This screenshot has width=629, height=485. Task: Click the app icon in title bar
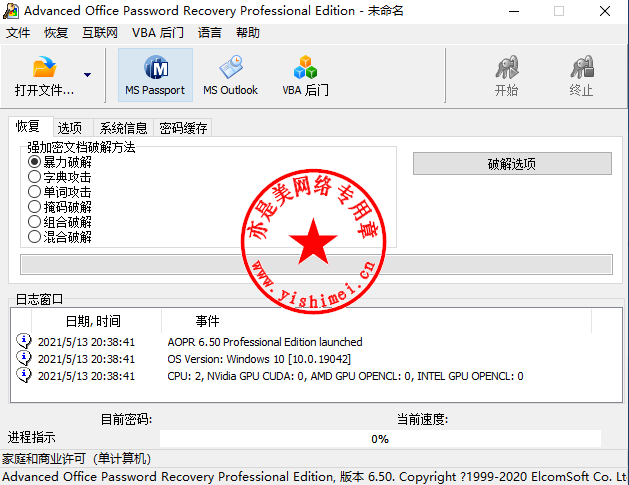[10, 11]
